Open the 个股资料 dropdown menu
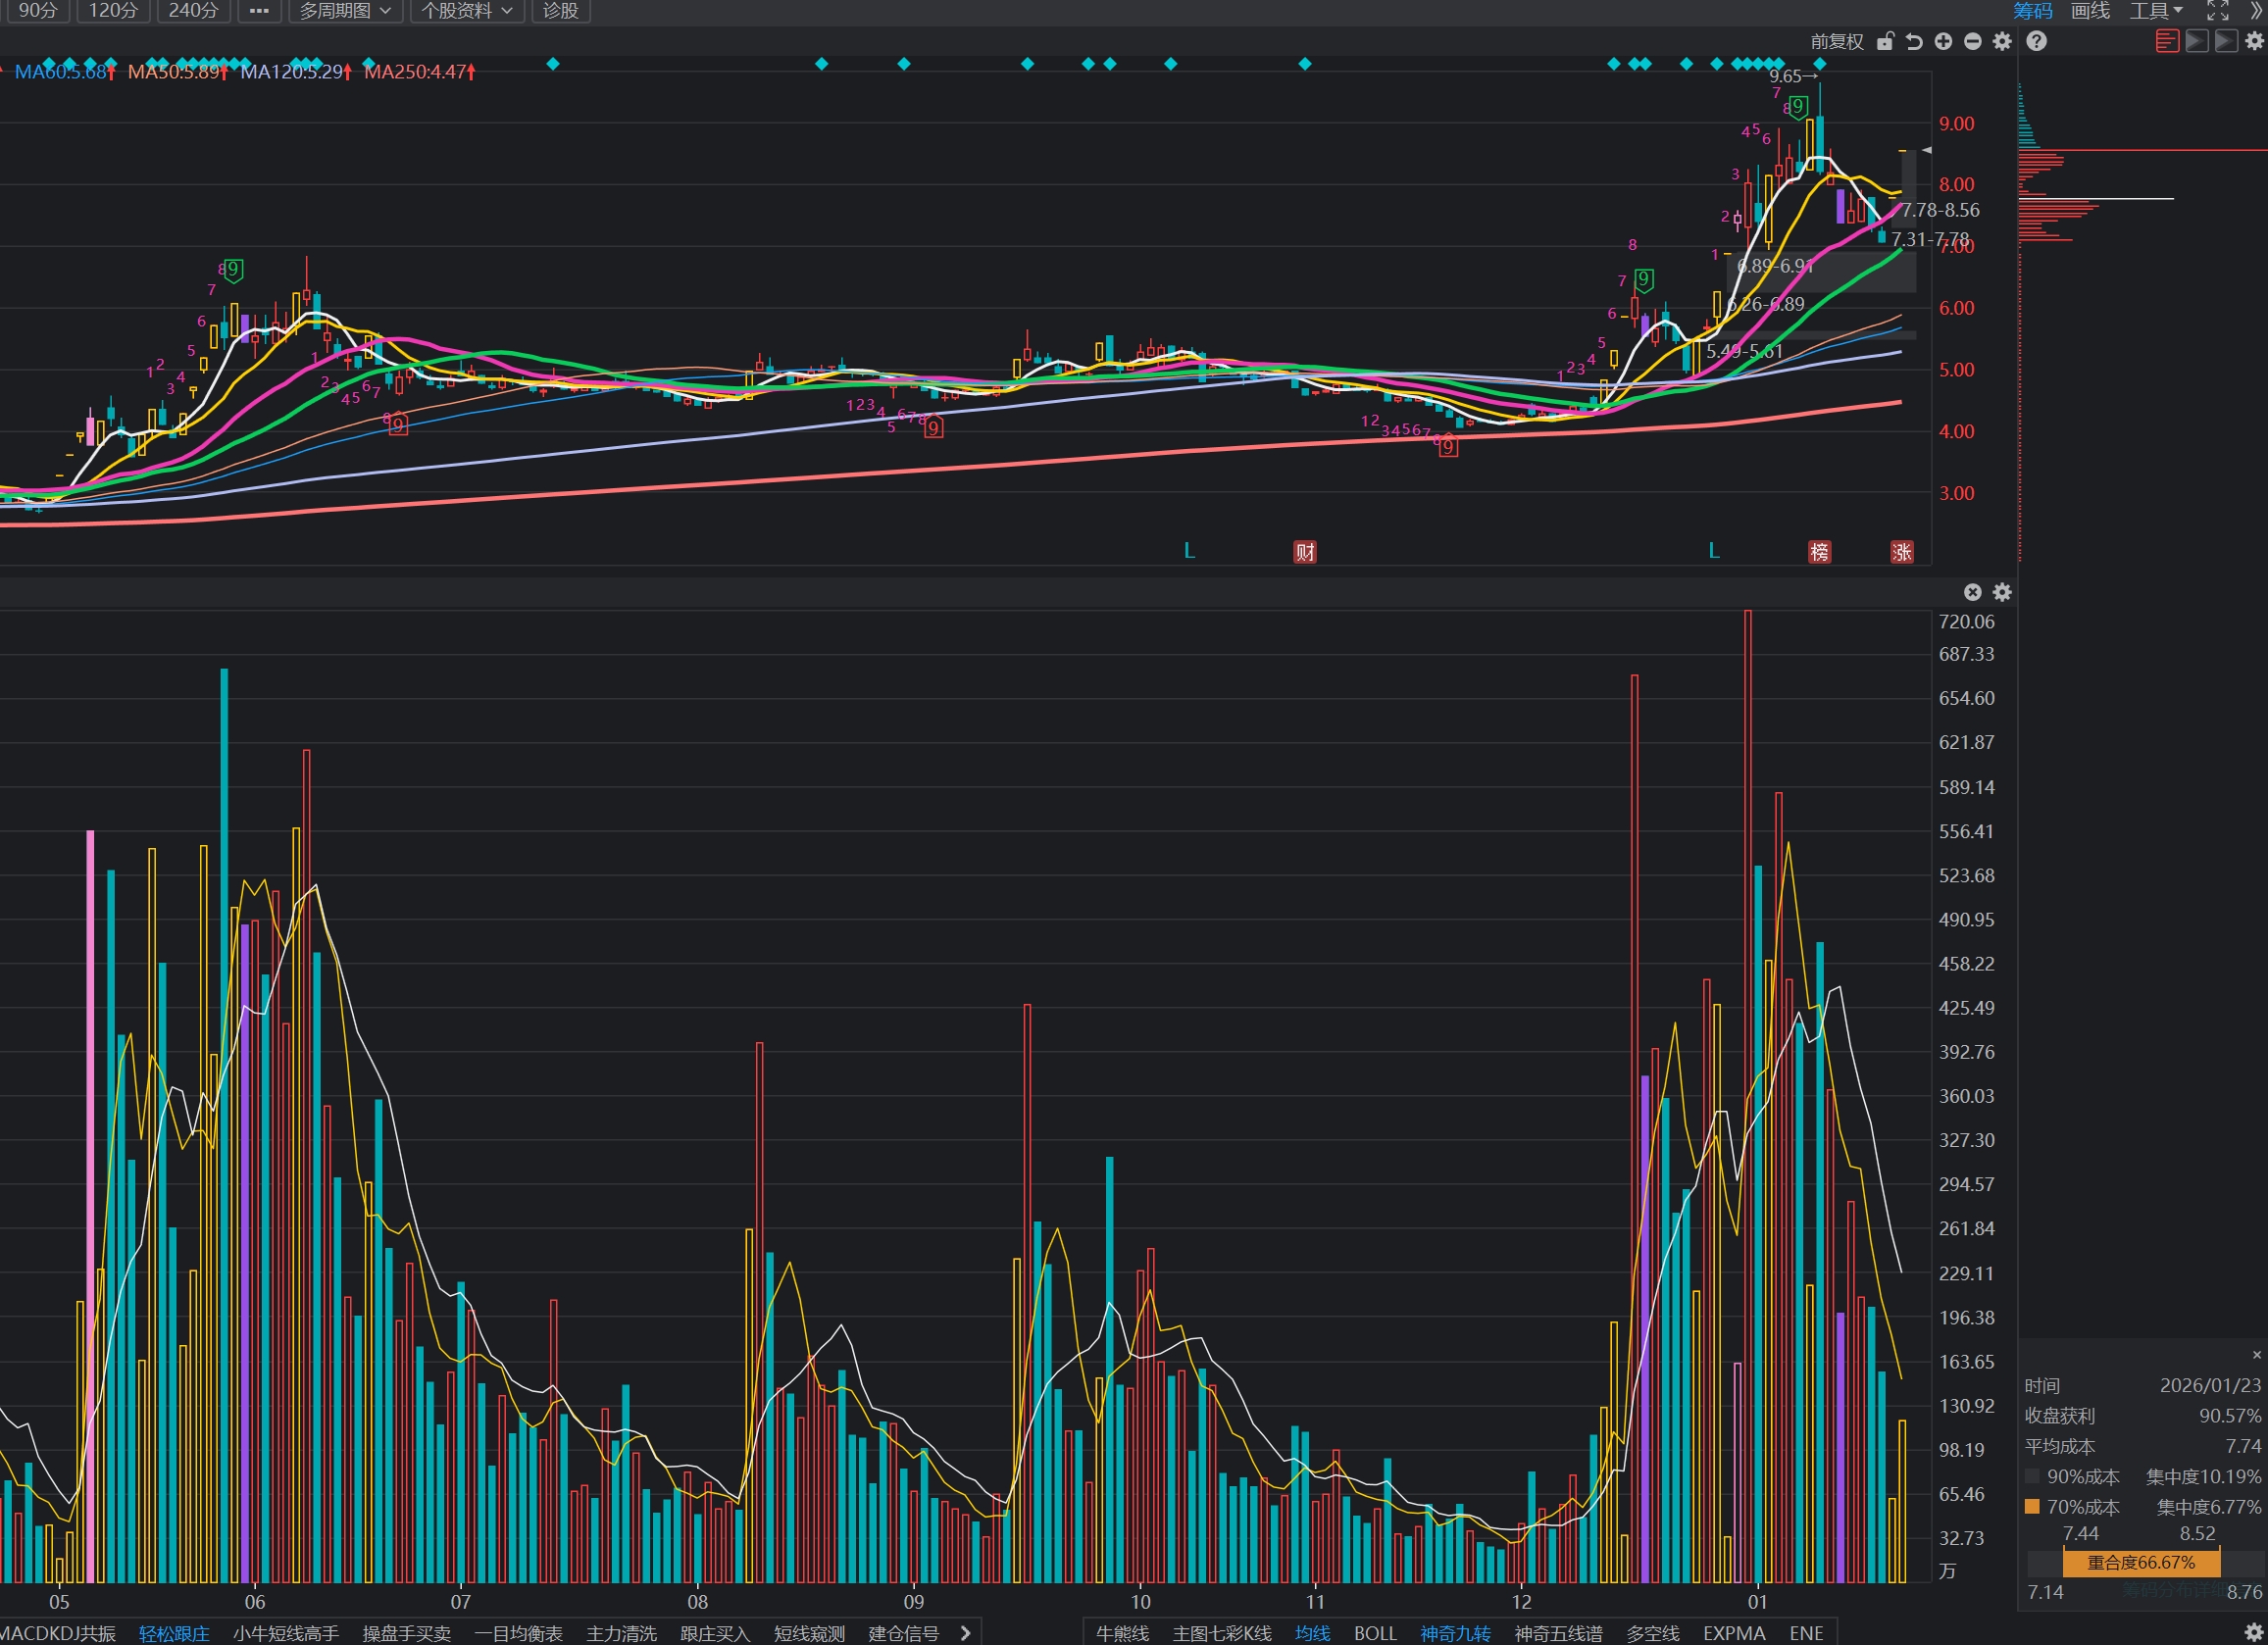Screen dimensions: 2268x1645 [466, 10]
